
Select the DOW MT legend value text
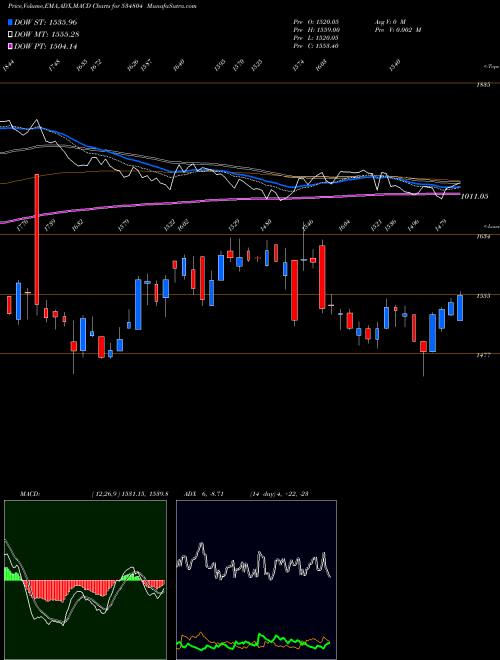(x=64, y=34)
